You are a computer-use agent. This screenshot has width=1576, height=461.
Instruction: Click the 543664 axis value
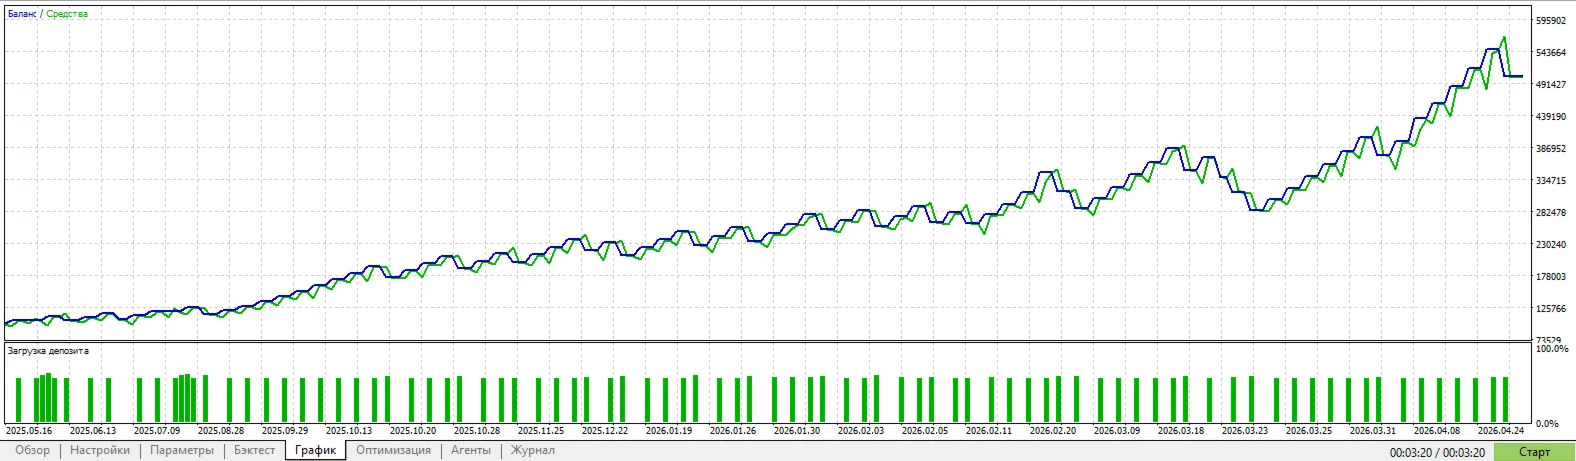[x=1551, y=53]
